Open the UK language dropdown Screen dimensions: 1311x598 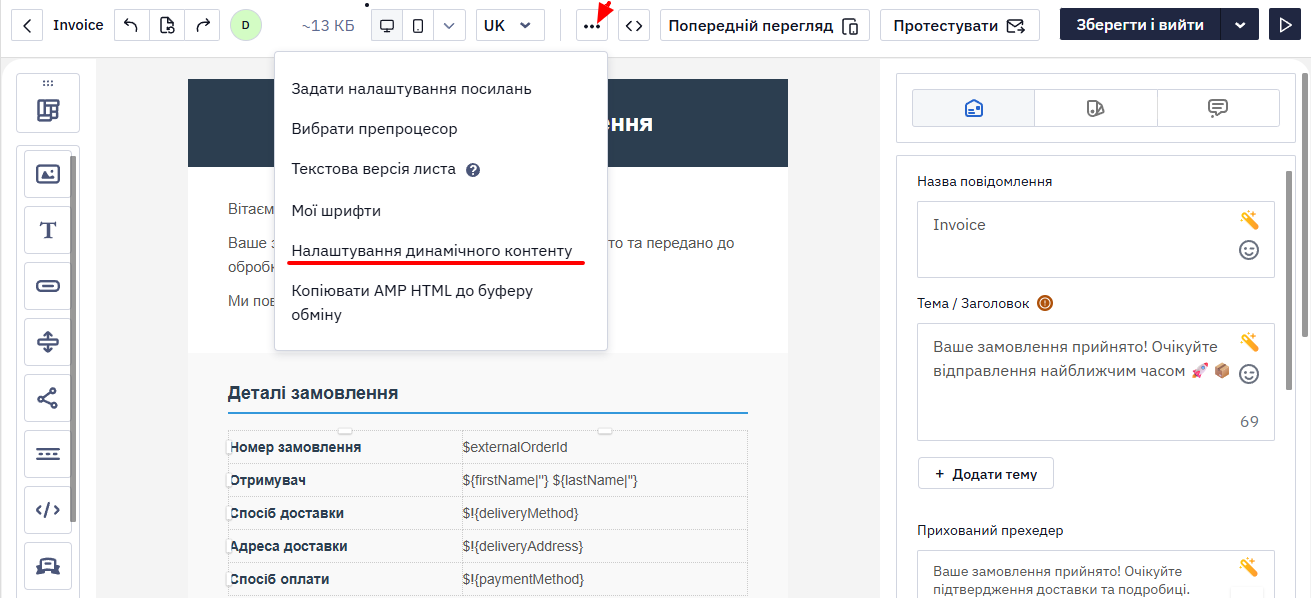tap(510, 25)
